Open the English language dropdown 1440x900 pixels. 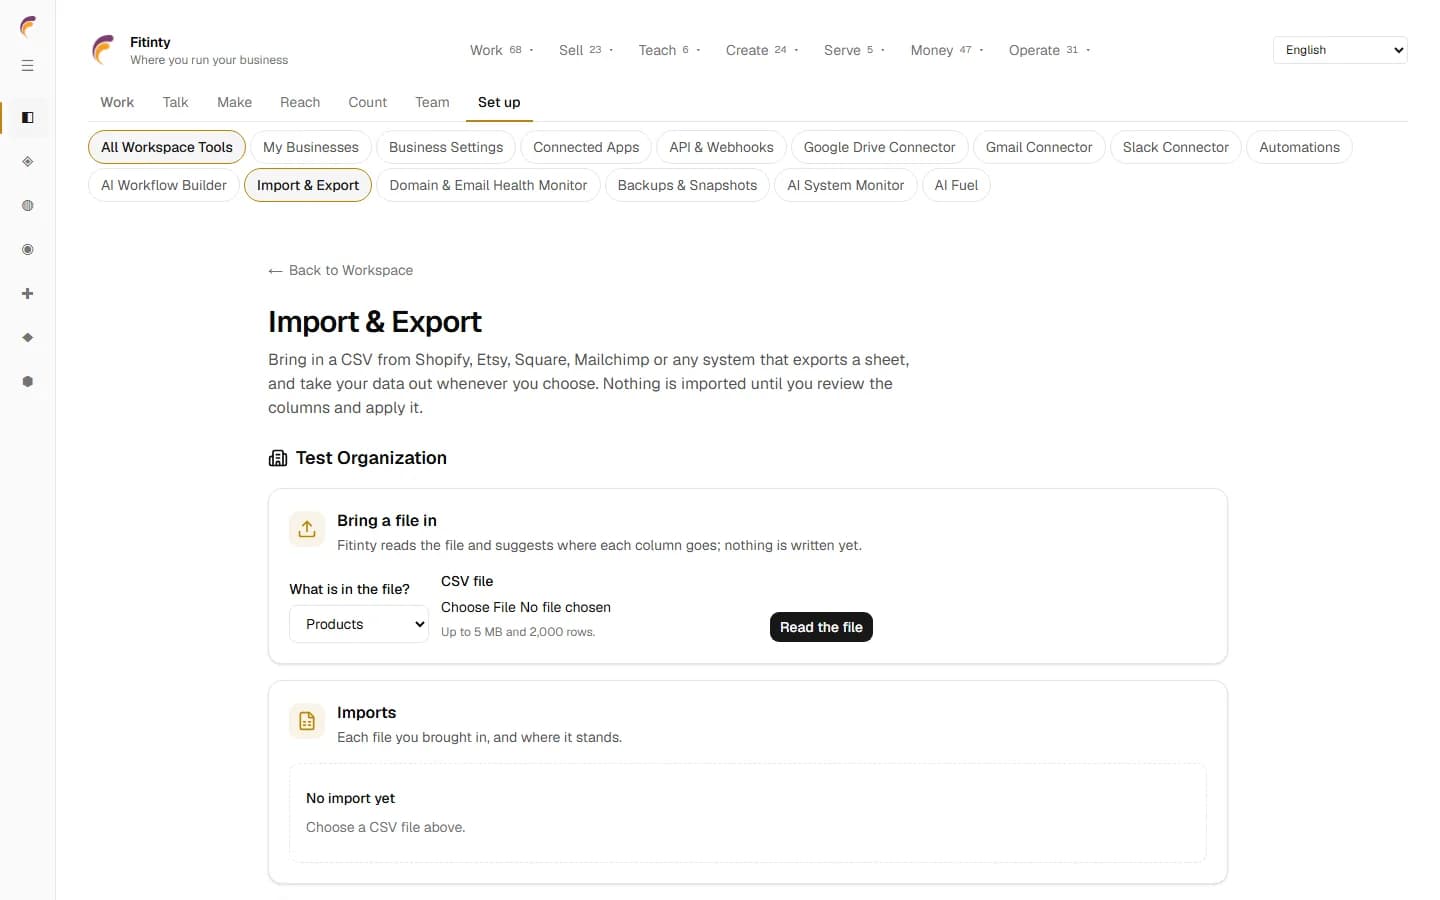coord(1340,50)
